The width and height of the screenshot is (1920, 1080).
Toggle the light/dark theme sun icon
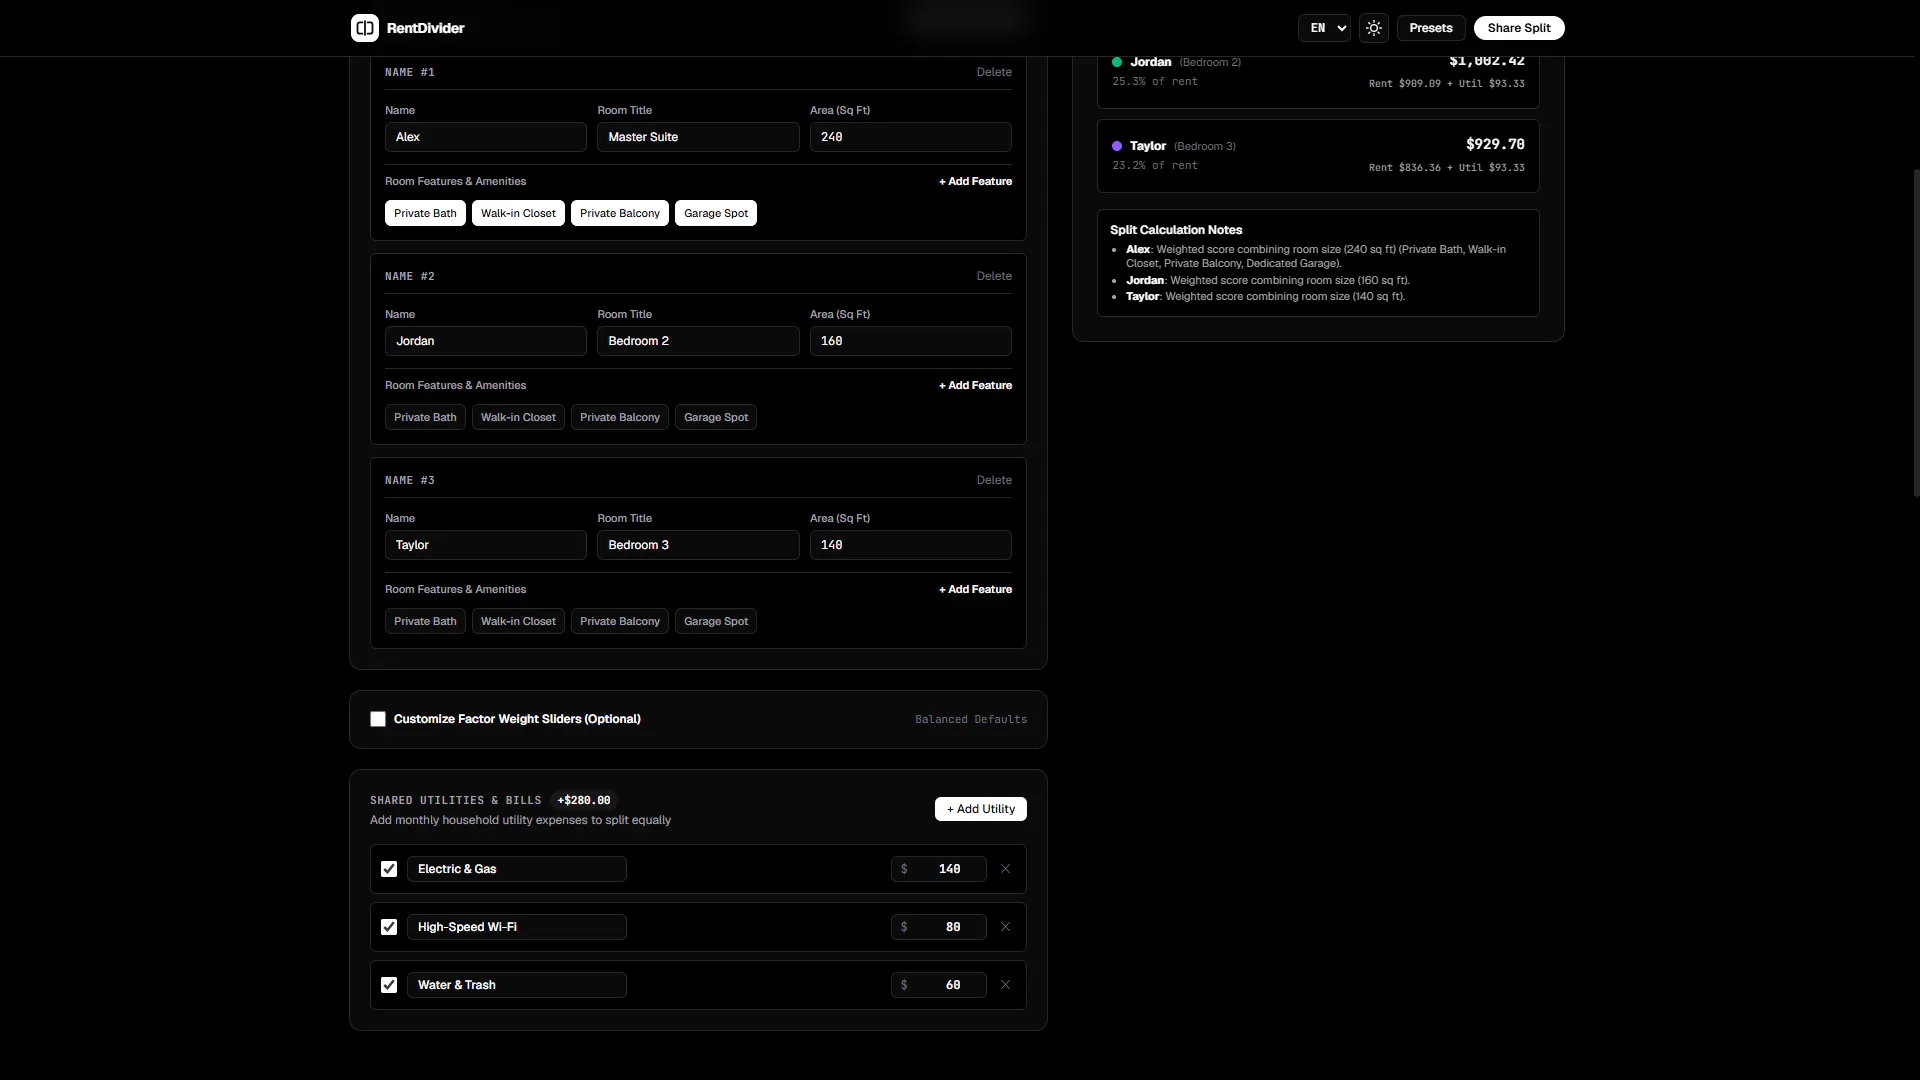pos(1374,28)
